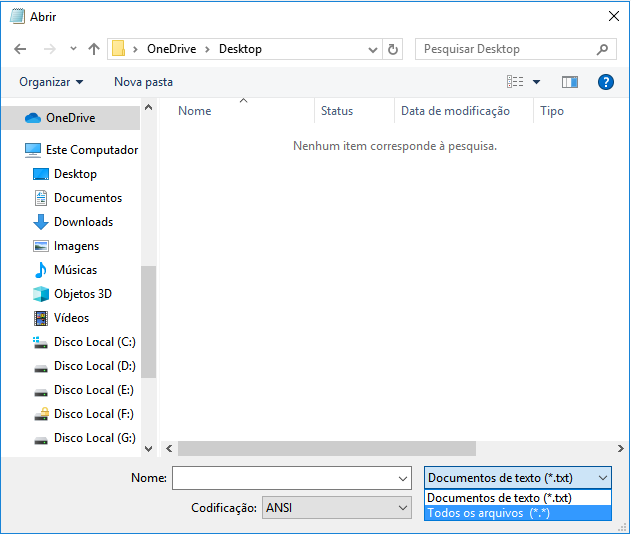Open the Codificação ANSI dropdown
Viewport: 631px width, 535px height.
pyautogui.click(x=337, y=508)
